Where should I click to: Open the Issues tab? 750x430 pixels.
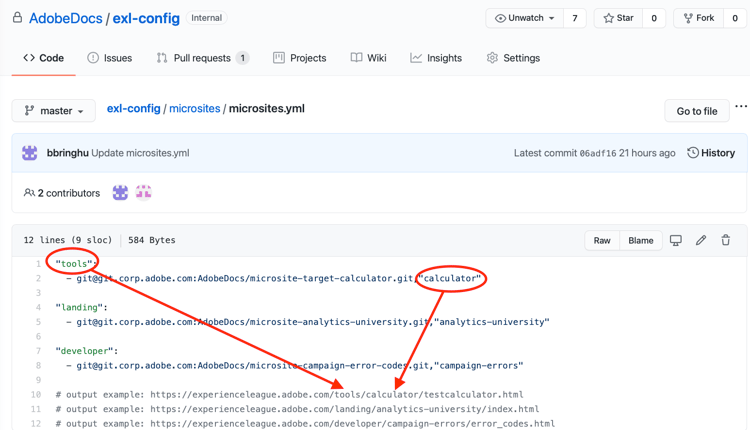pyautogui.click(x=110, y=58)
